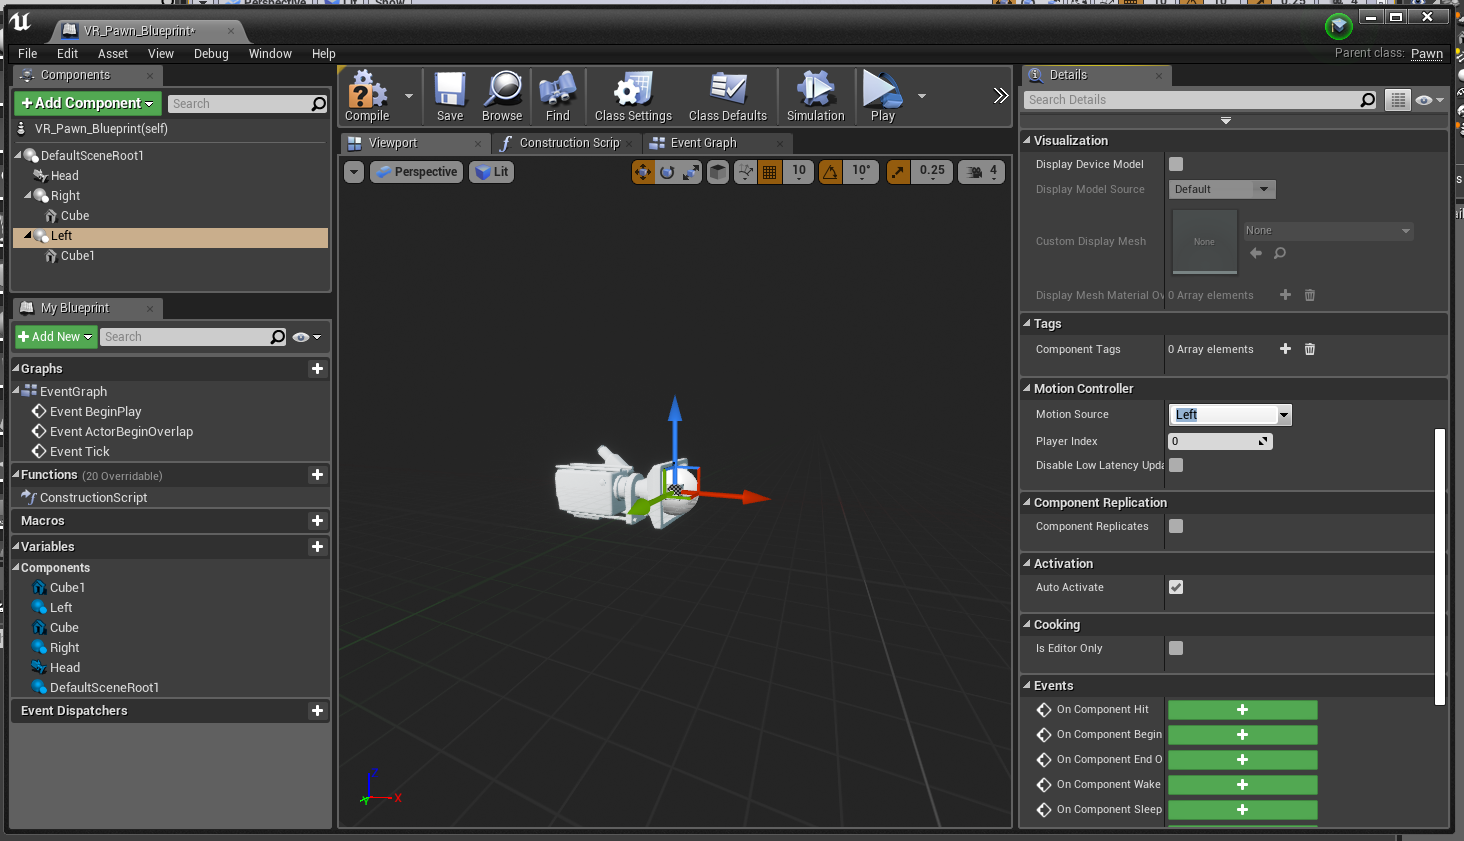Open Compile options dropdown arrow

point(409,96)
